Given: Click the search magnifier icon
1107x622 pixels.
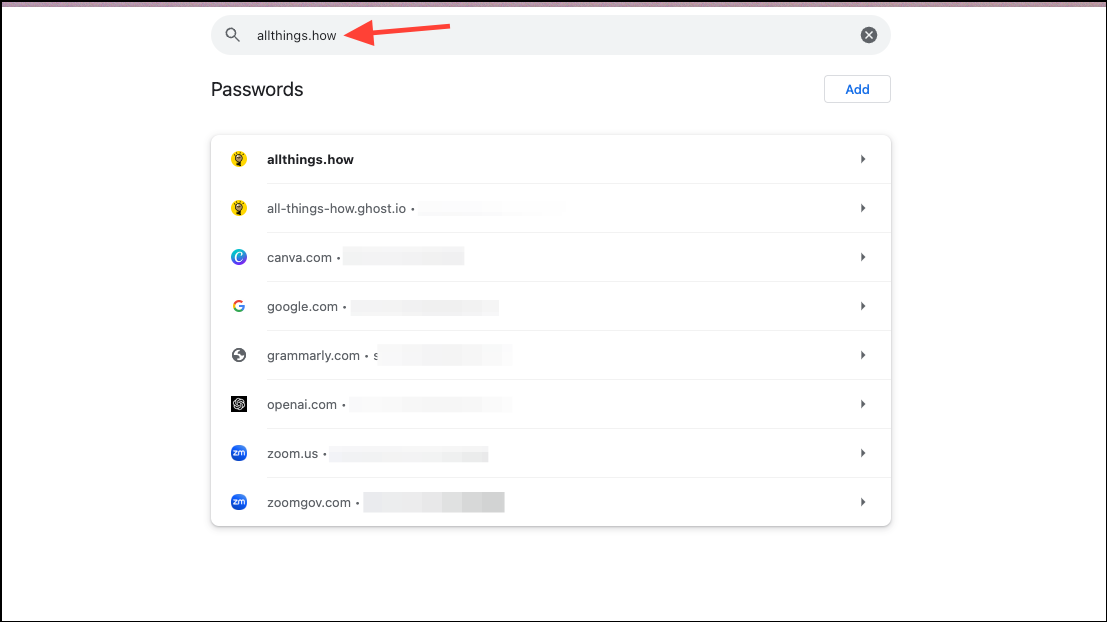Looking at the screenshot, I should coord(232,35).
